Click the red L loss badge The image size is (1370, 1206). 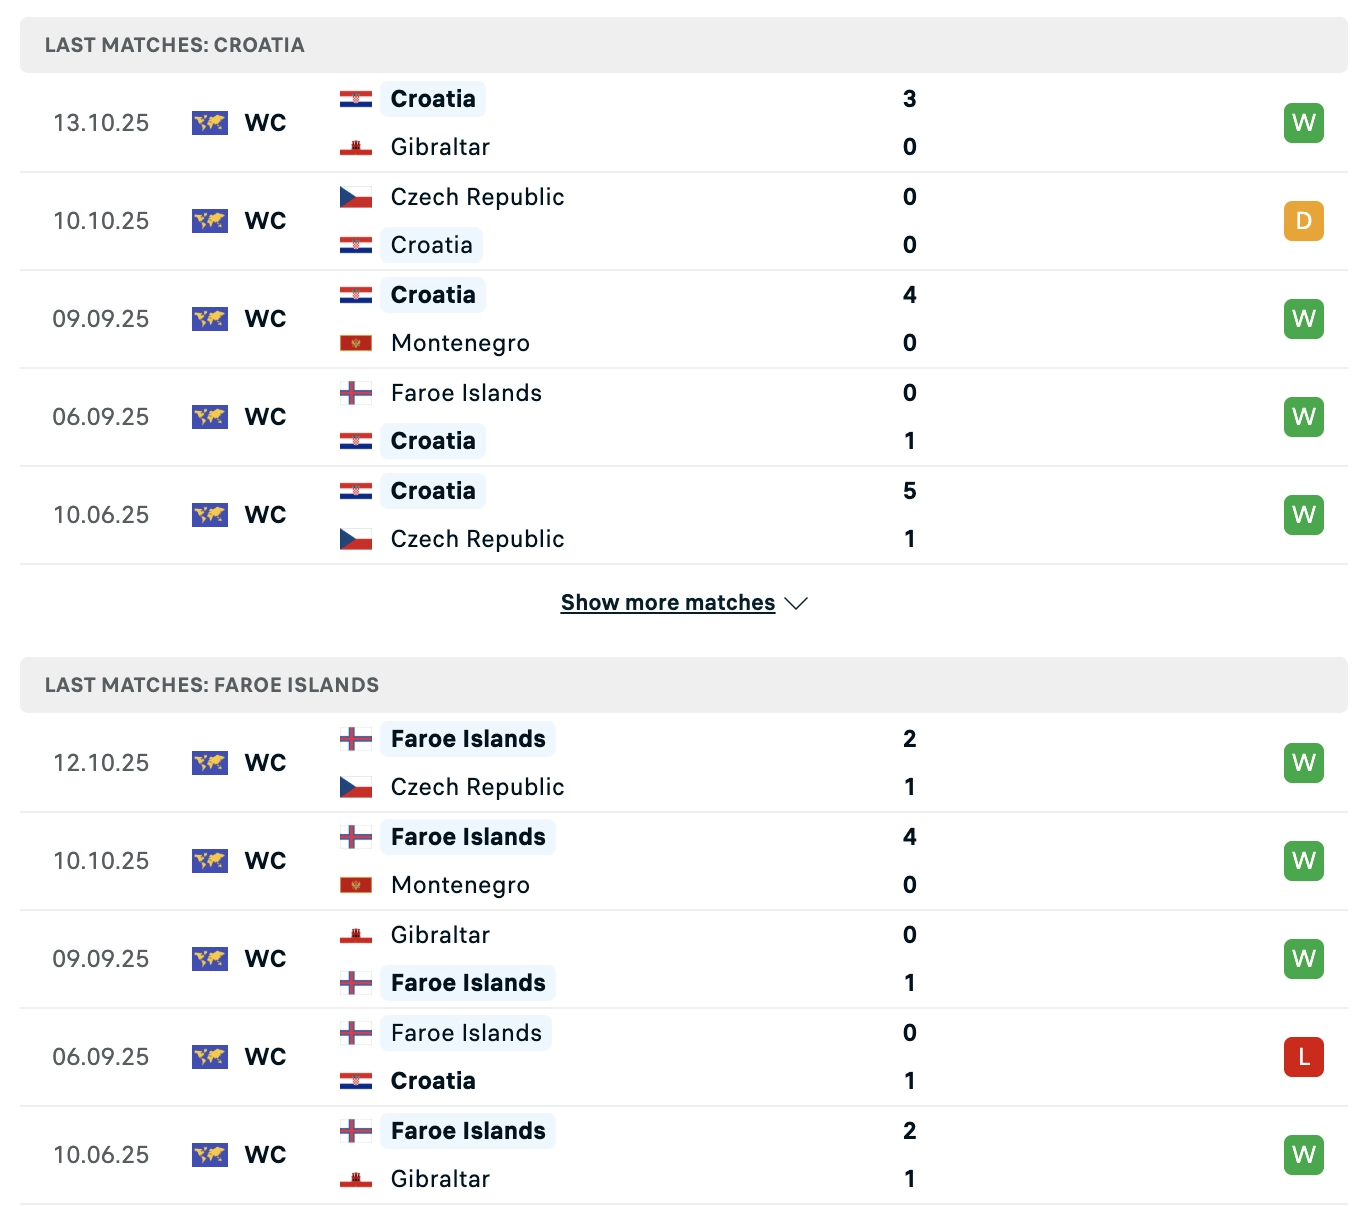click(x=1303, y=1057)
